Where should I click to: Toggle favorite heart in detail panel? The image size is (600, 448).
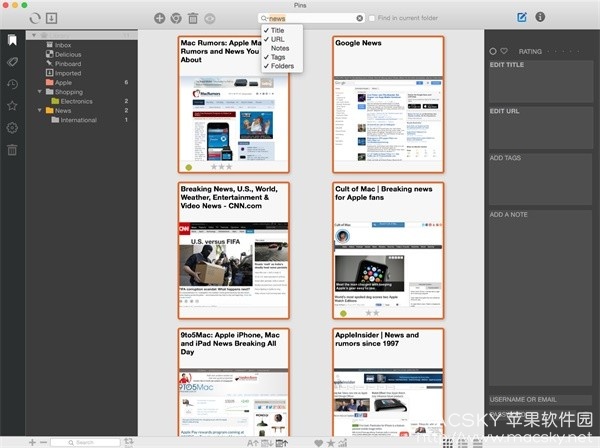[x=504, y=51]
